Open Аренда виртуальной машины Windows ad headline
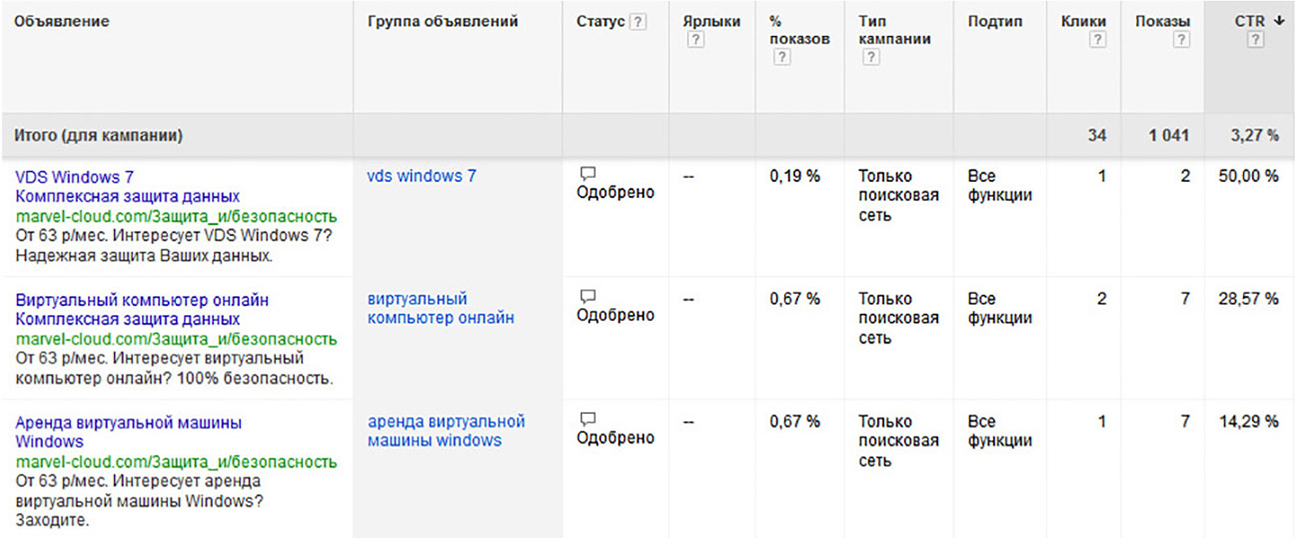 [128, 432]
